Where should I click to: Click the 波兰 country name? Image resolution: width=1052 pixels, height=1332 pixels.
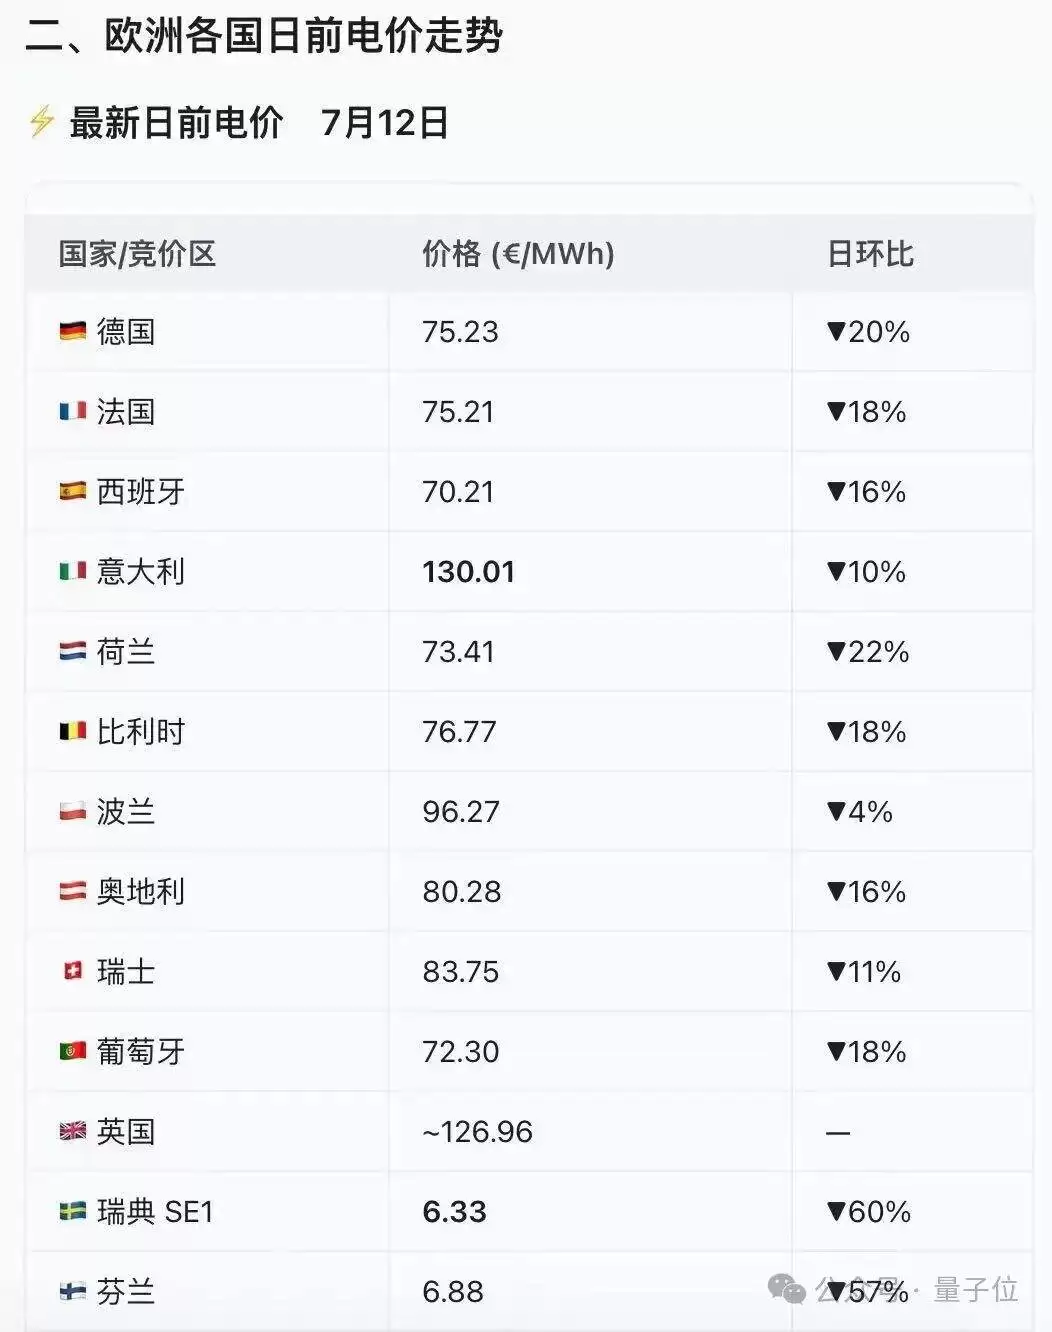pyautogui.click(x=126, y=811)
